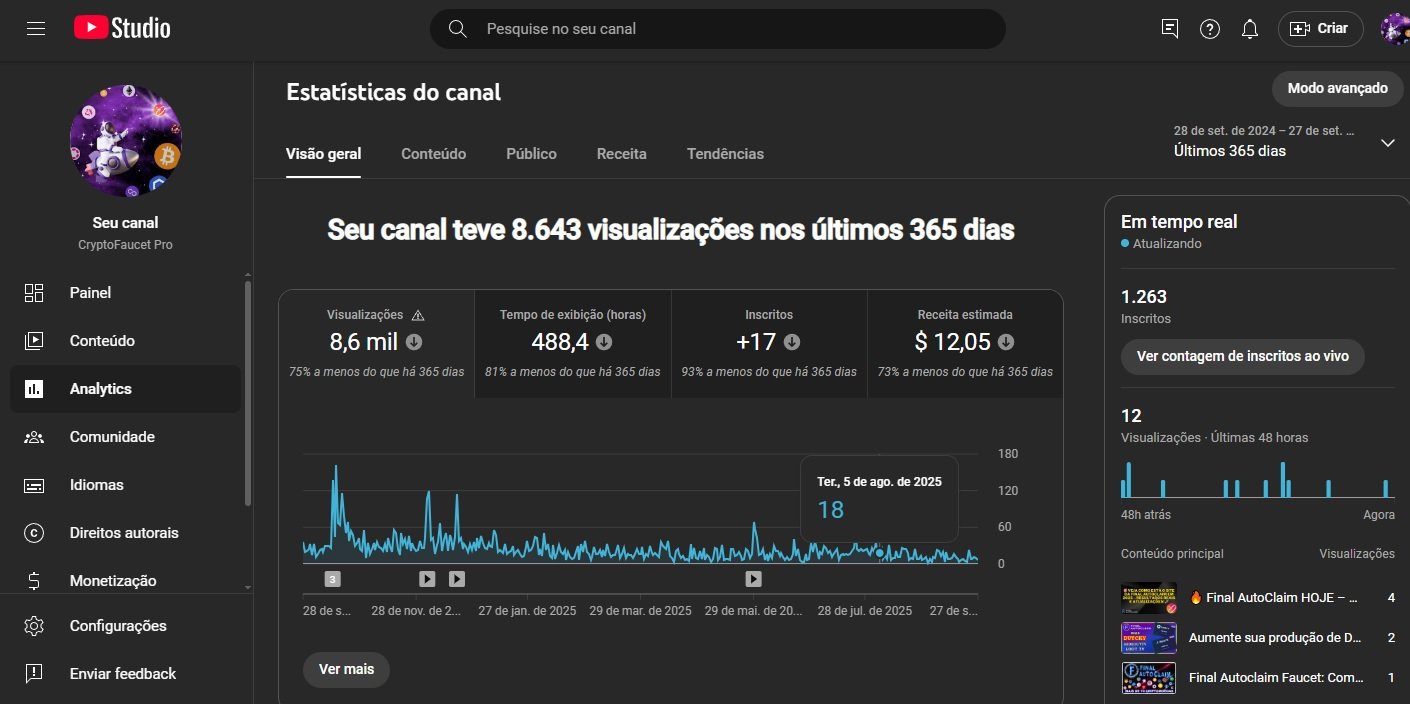Viewport: 1410px width, 704px height.
Task: Click the down arrow next to +17
Action: tap(792, 342)
